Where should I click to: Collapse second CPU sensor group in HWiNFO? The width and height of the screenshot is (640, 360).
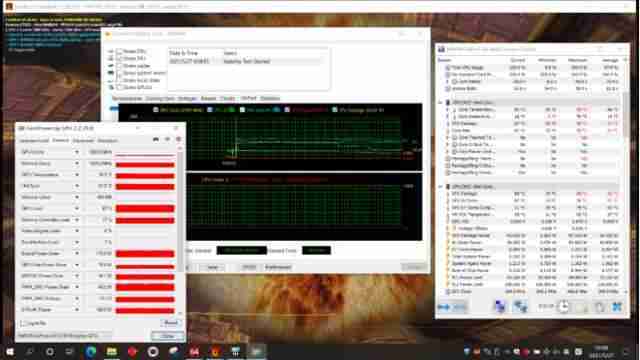(x=440, y=187)
